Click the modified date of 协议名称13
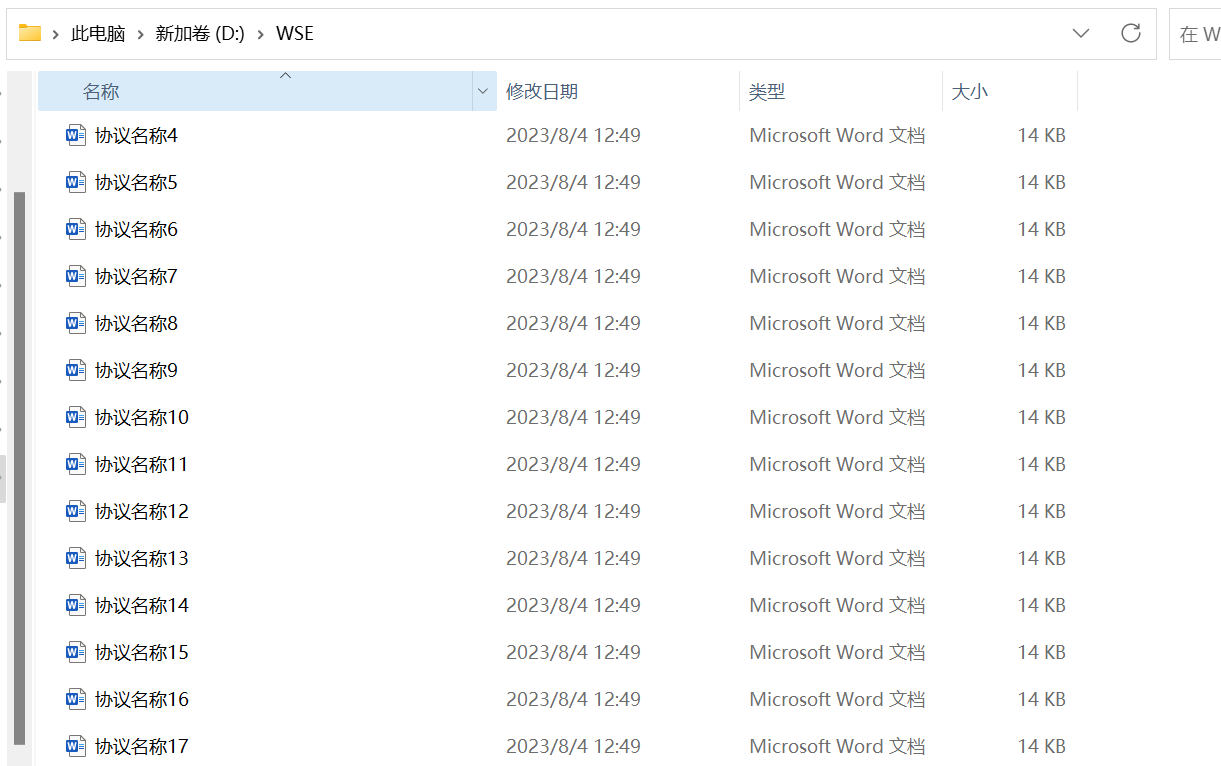1221x766 pixels. click(573, 558)
